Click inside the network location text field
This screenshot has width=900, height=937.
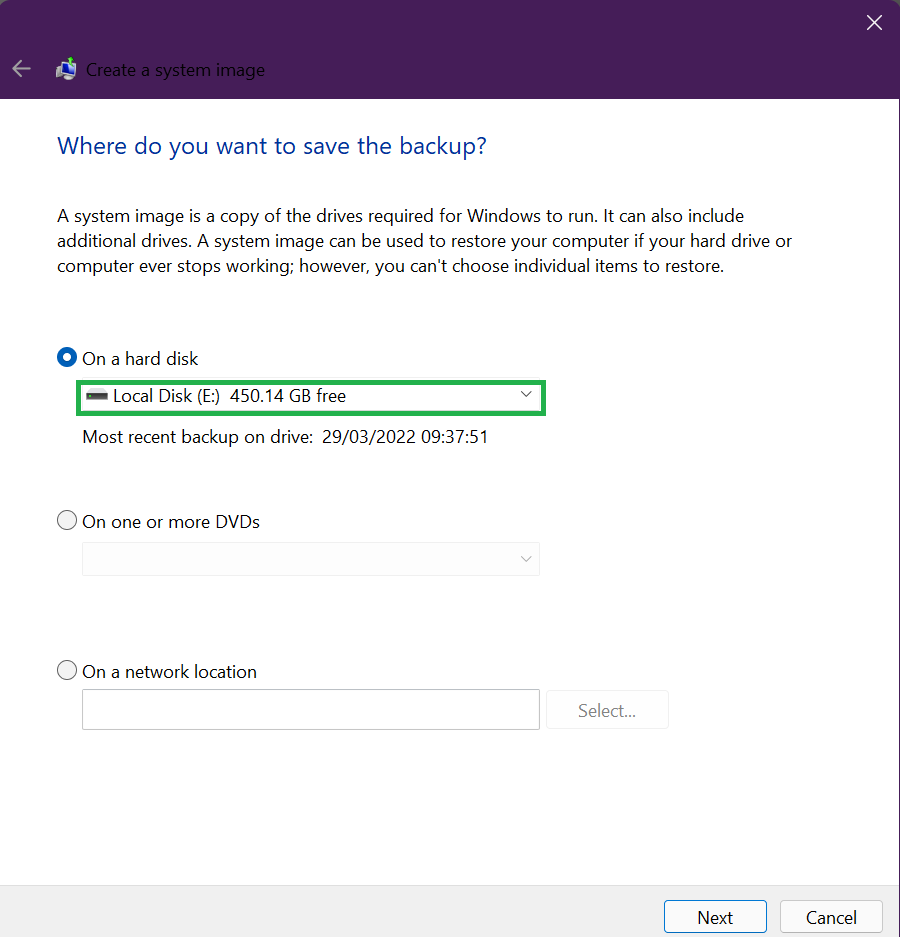(310, 709)
